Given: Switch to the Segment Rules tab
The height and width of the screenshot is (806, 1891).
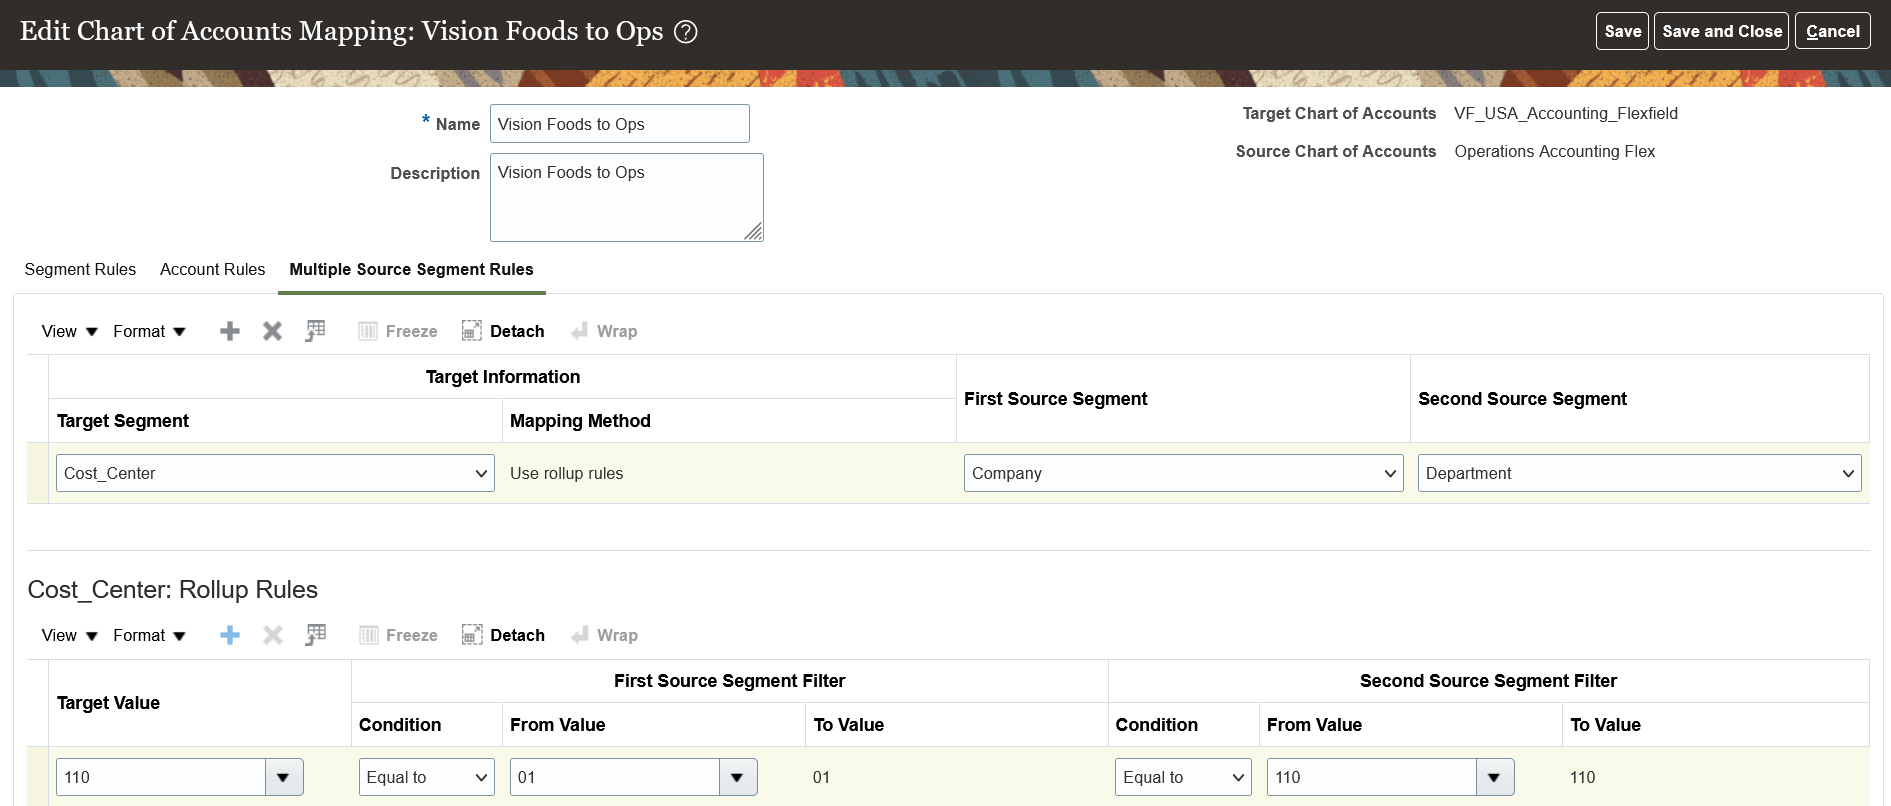Looking at the screenshot, I should 80,269.
